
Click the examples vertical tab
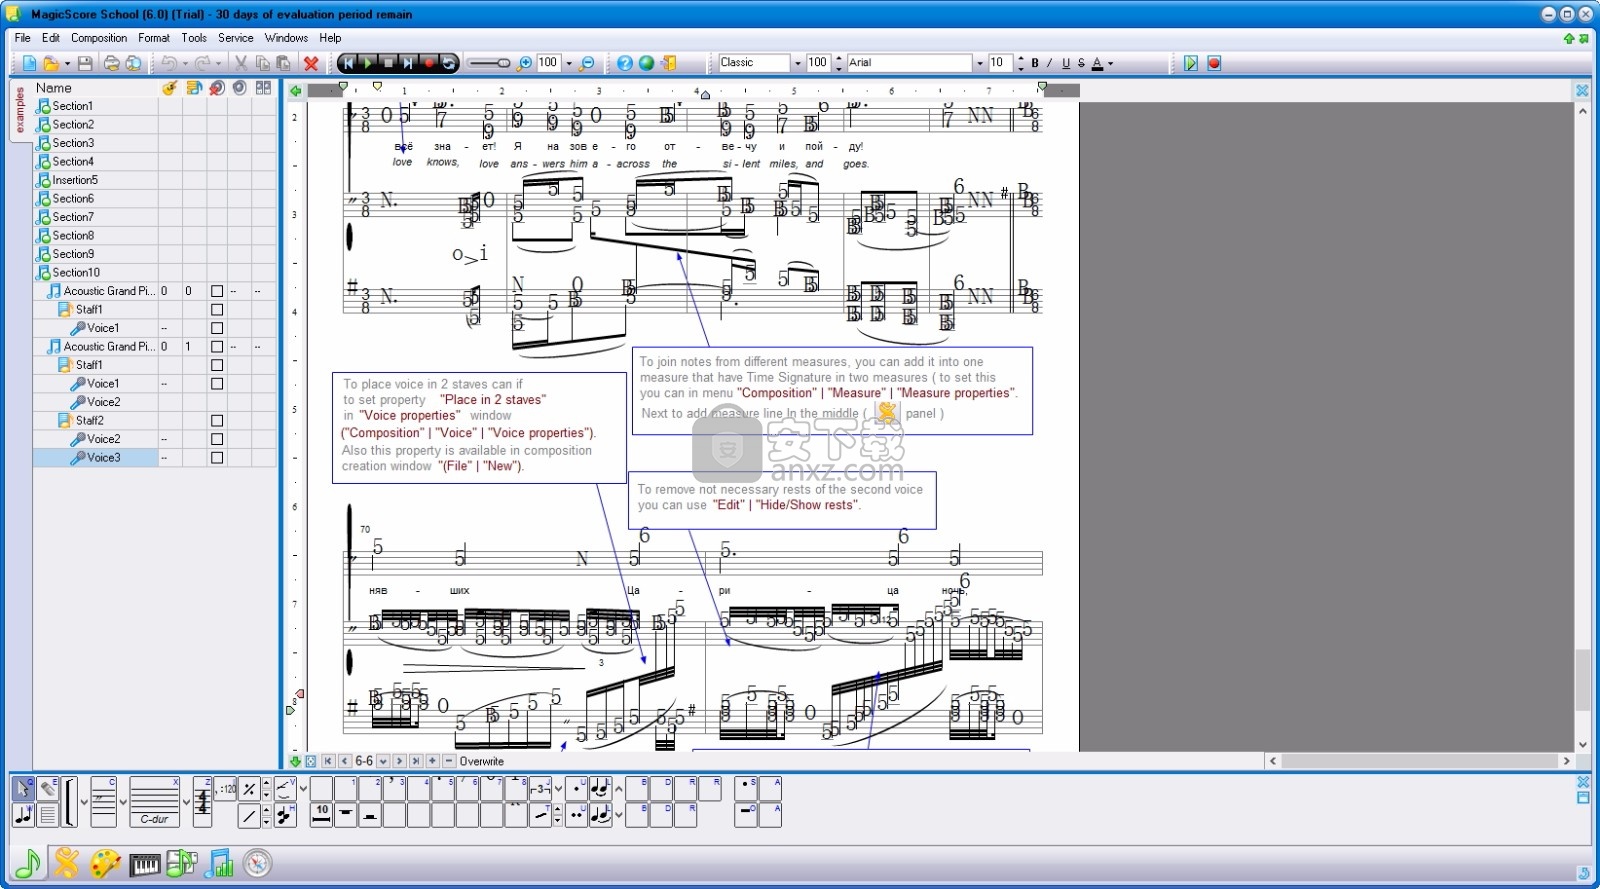point(20,110)
